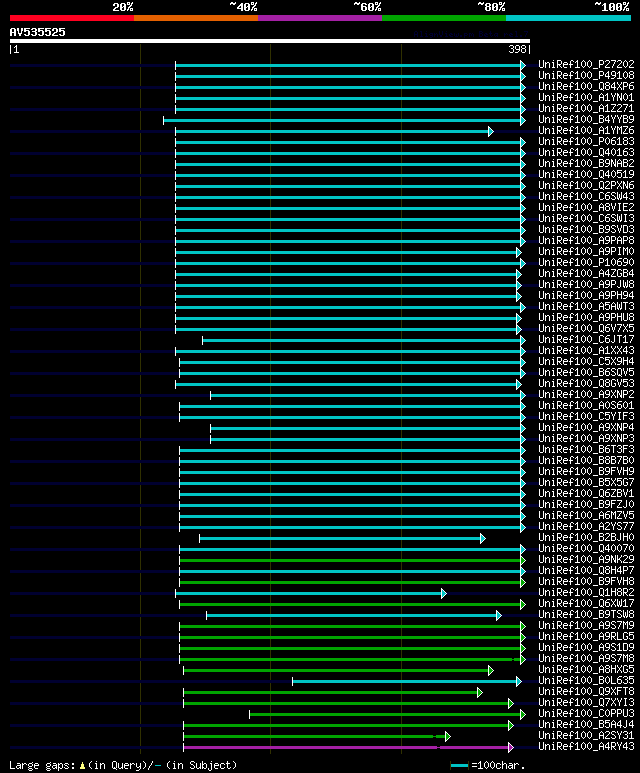Open hit UniRef100_A1YMZ6

(586, 131)
